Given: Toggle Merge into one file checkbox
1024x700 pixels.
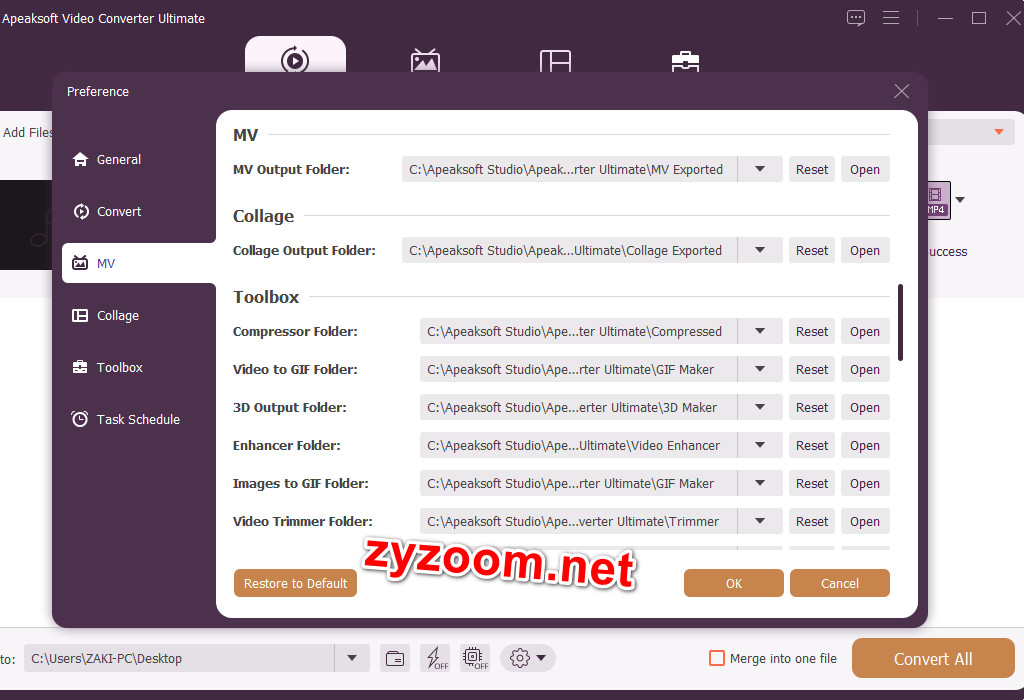Looking at the screenshot, I should [x=716, y=658].
